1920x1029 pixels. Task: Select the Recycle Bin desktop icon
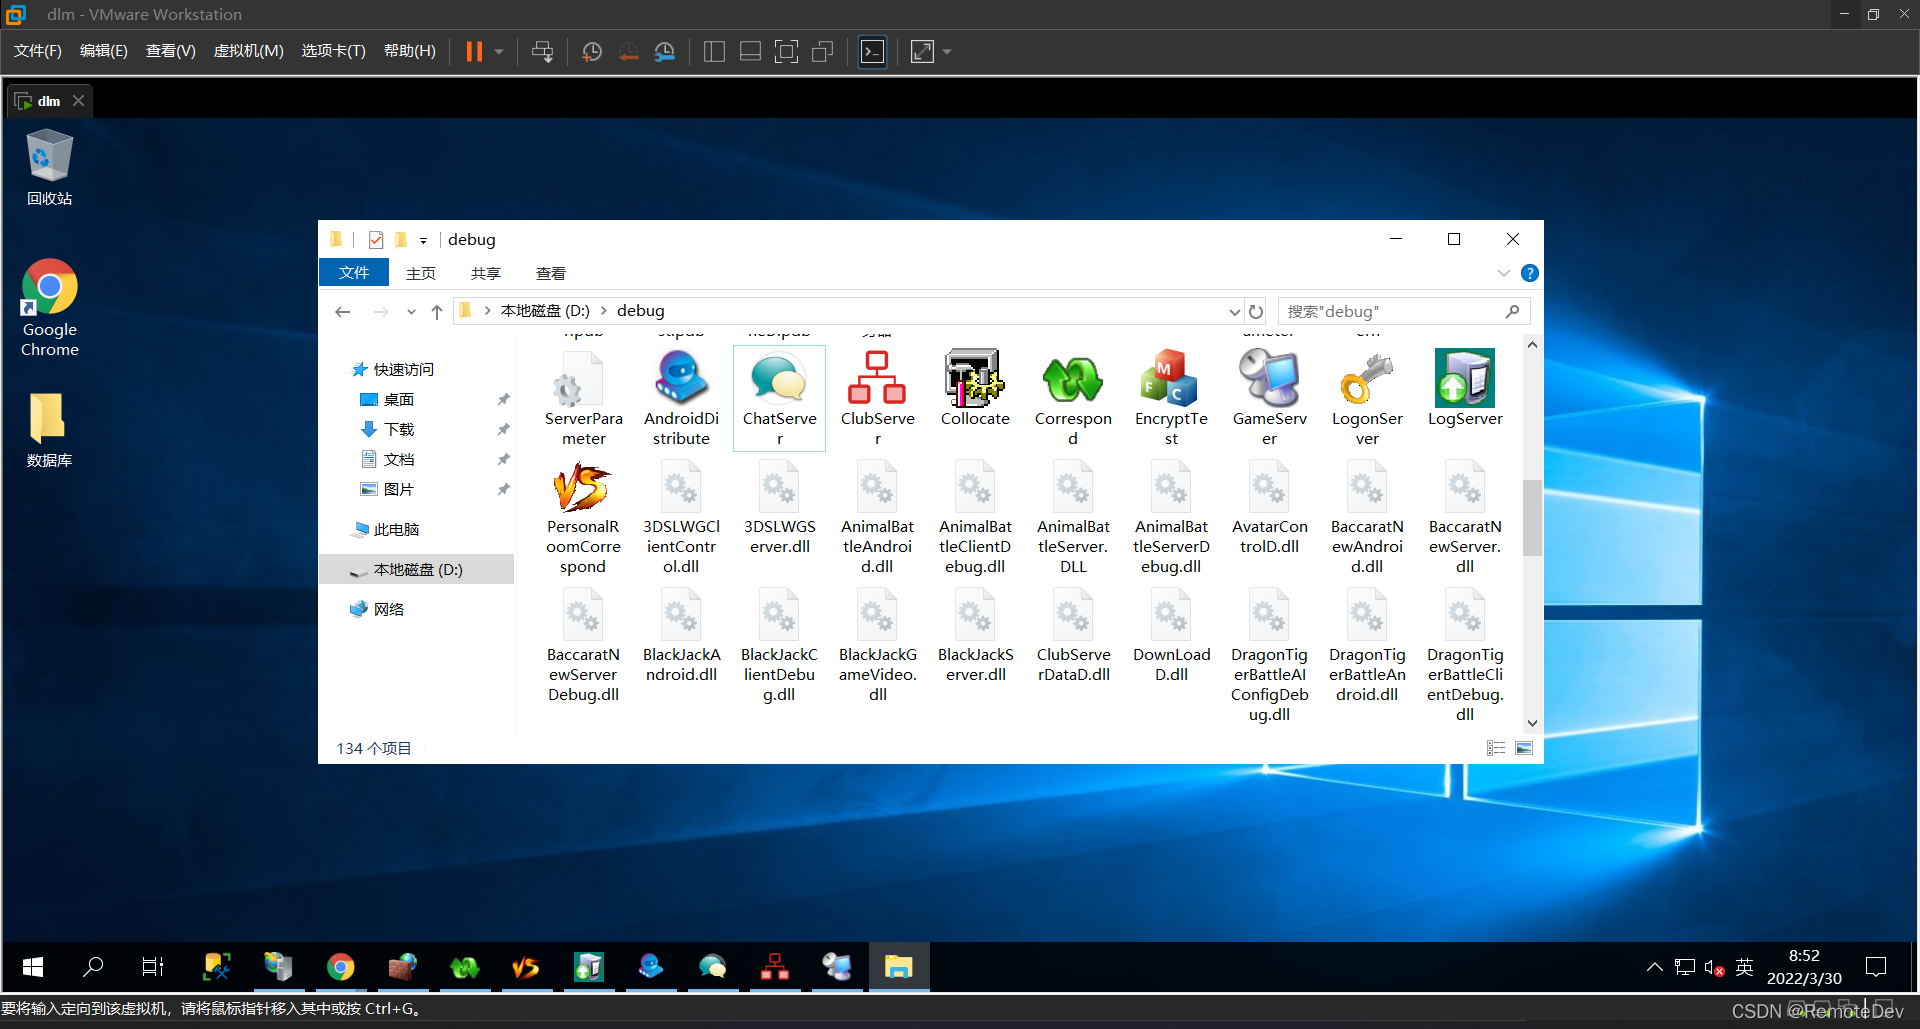click(x=49, y=168)
